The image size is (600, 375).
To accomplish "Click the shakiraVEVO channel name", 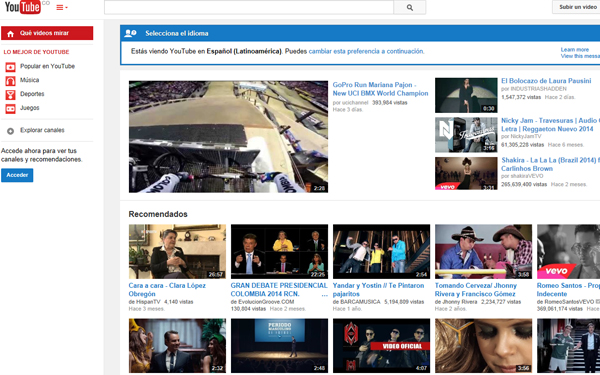I will [527, 176].
